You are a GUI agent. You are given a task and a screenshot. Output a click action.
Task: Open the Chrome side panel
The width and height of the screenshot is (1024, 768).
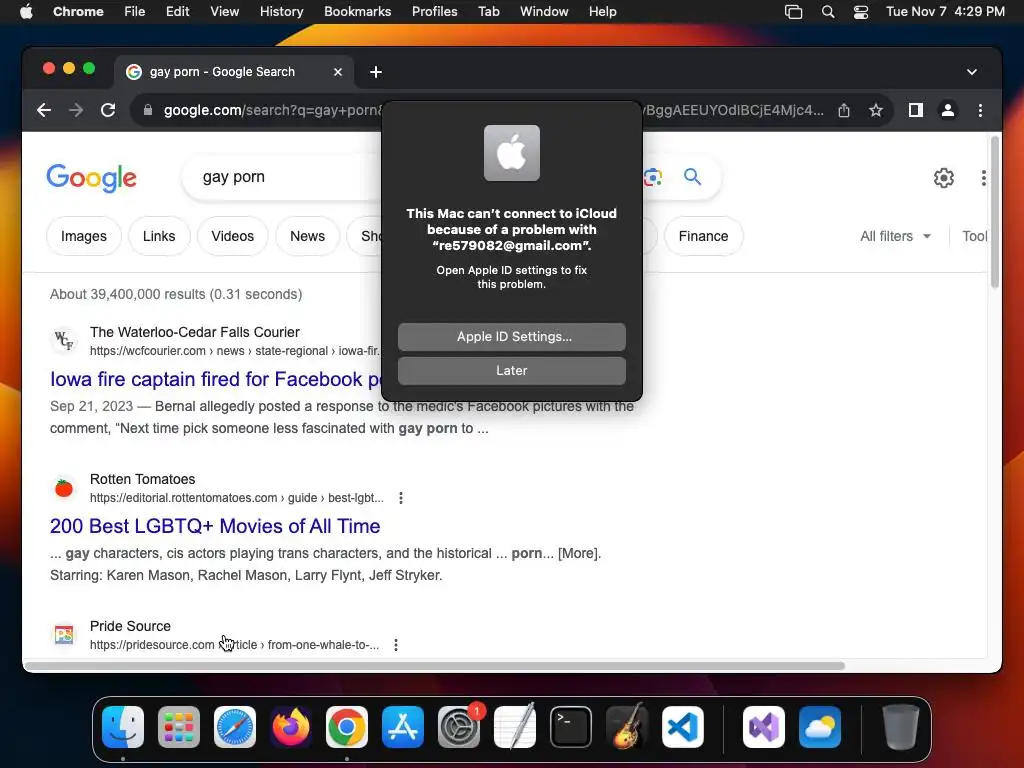(916, 110)
